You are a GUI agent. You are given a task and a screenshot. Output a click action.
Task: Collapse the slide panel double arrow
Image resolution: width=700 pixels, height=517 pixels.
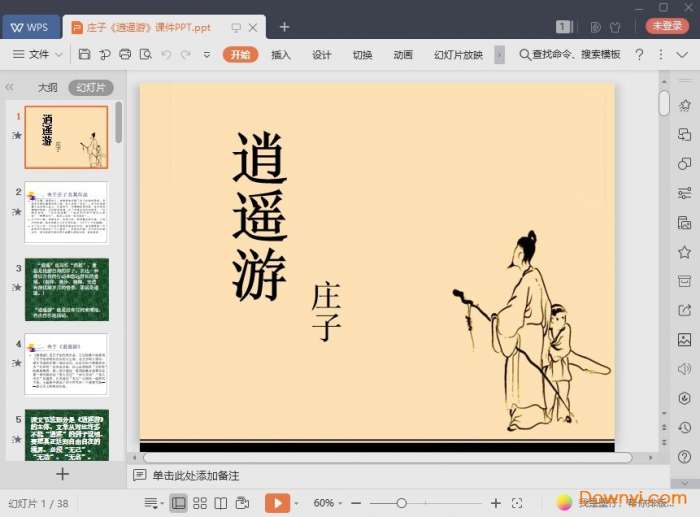[9, 87]
